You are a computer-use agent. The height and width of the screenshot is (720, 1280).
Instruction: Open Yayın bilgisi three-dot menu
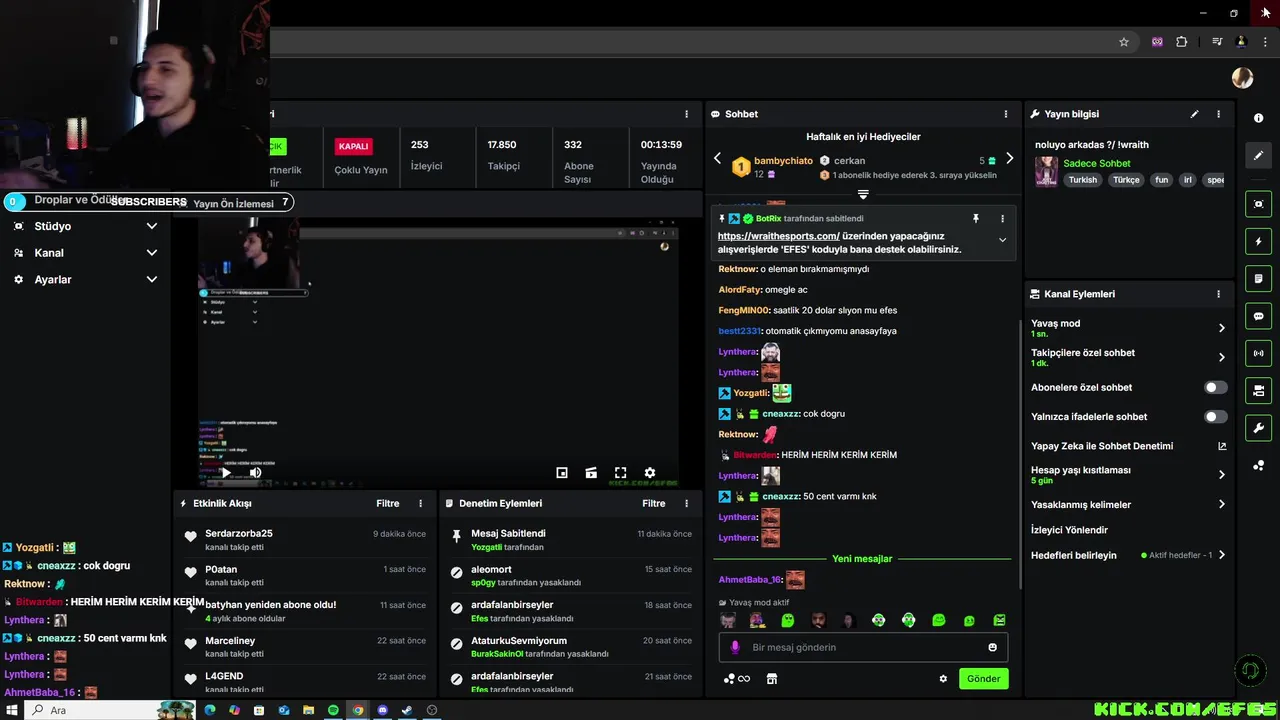(x=1218, y=114)
